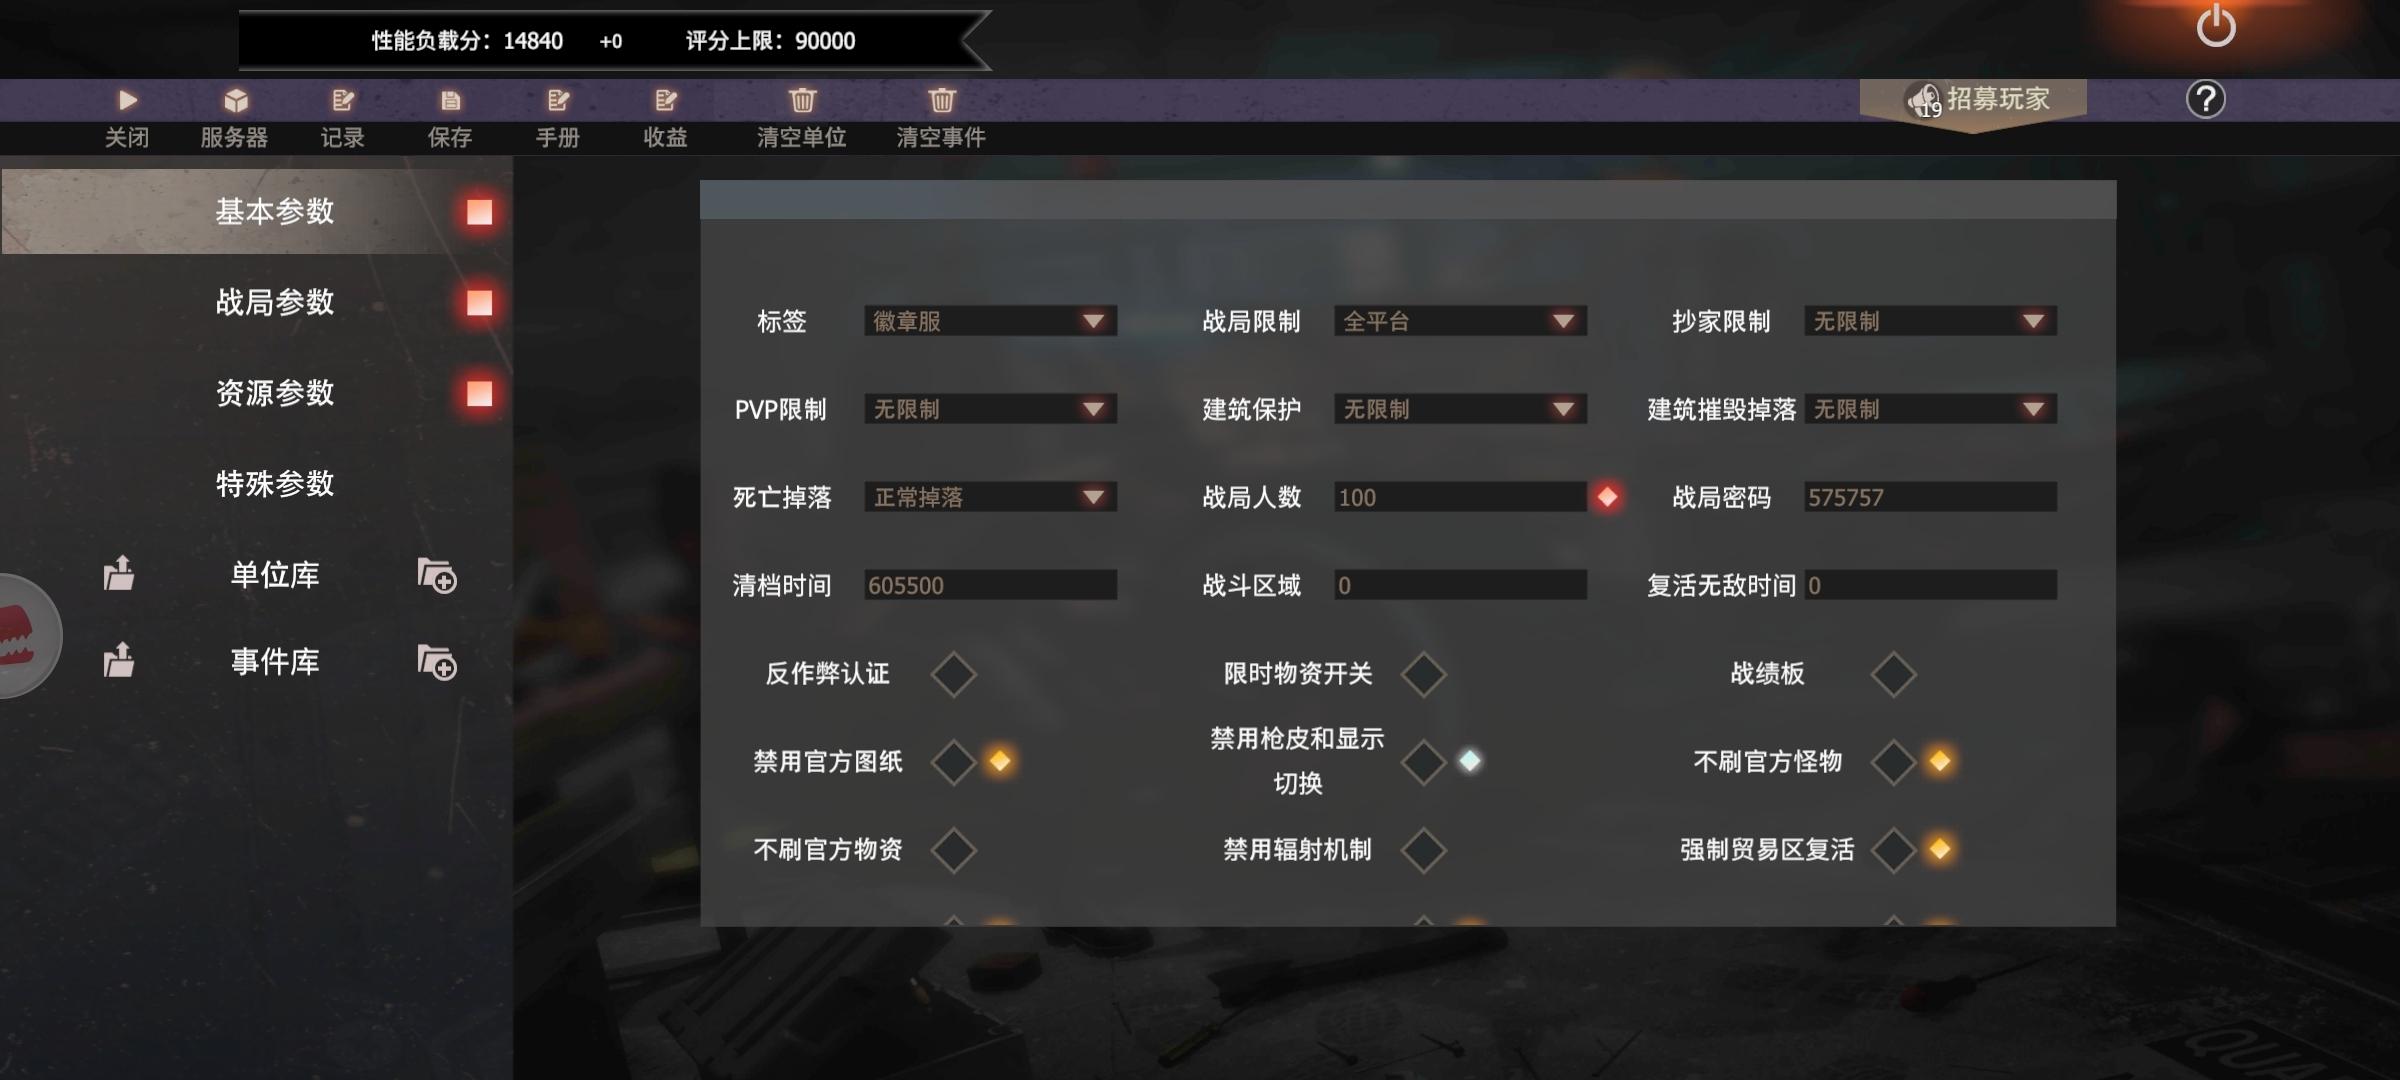Toggle the 禁用官方图纸 diamond checkbox
The image size is (2400, 1080).
click(x=953, y=762)
